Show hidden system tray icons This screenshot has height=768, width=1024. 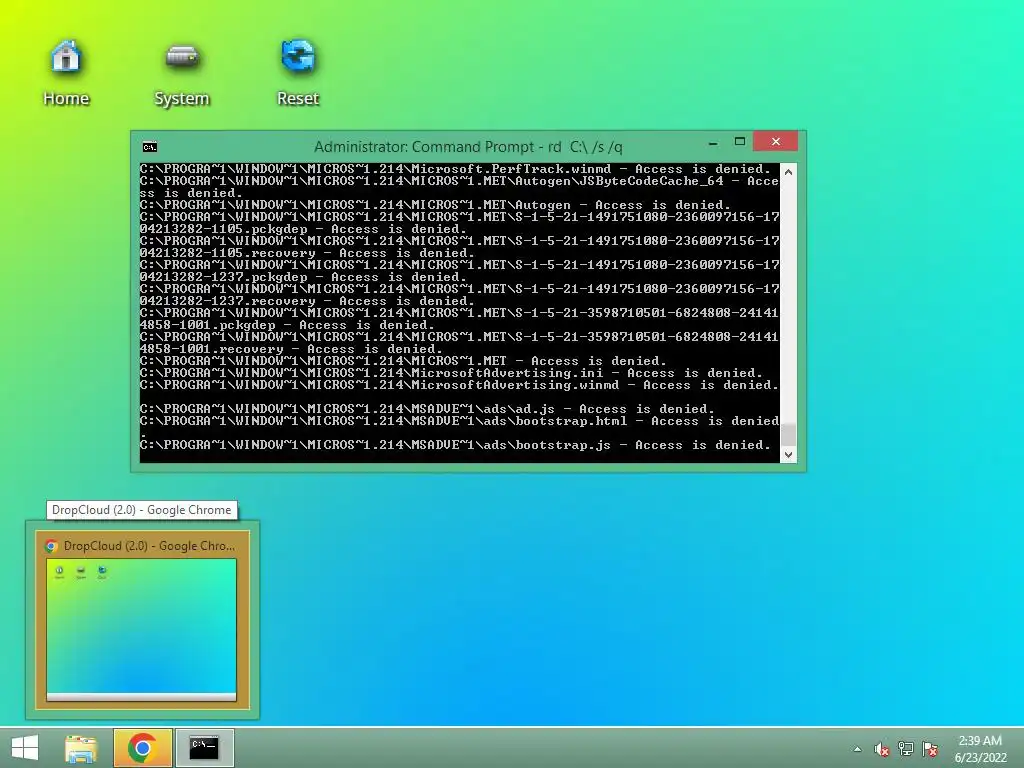click(857, 749)
